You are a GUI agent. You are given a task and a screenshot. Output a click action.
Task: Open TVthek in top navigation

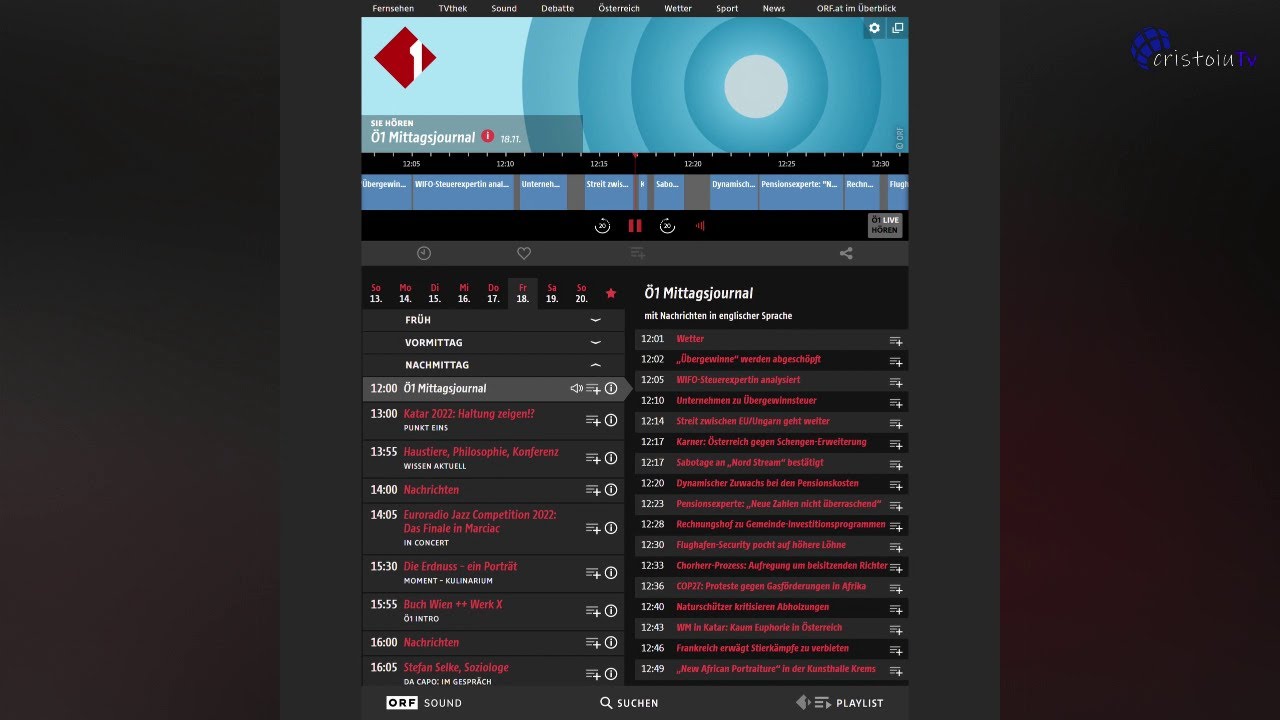click(x=453, y=8)
